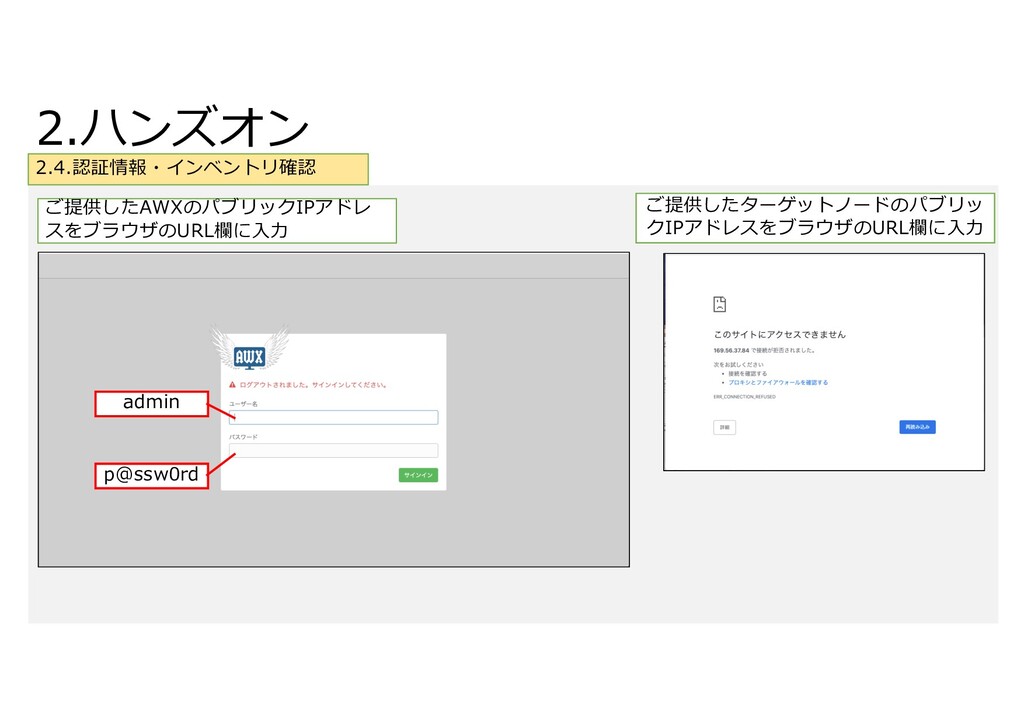The width and height of the screenshot is (1024, 724).
Task: Focus the パスワード input field
Action: coord(333,450)
